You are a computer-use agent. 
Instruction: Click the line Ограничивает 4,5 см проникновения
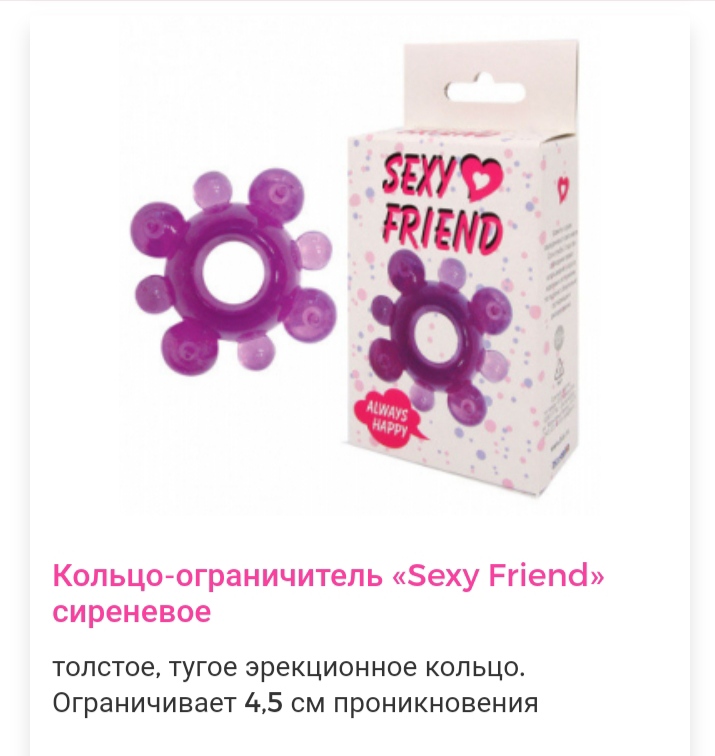pyautogui.click(x=295, y=704)
